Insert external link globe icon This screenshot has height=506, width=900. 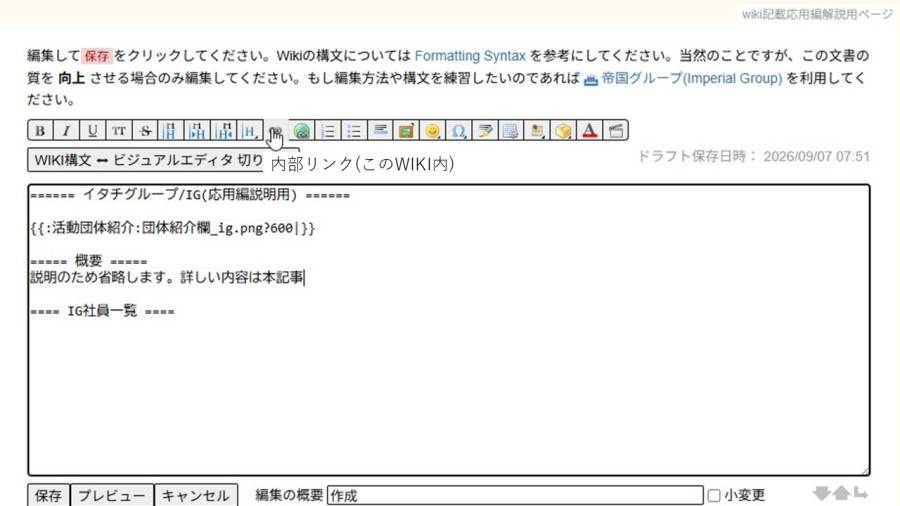pos(302,131)
